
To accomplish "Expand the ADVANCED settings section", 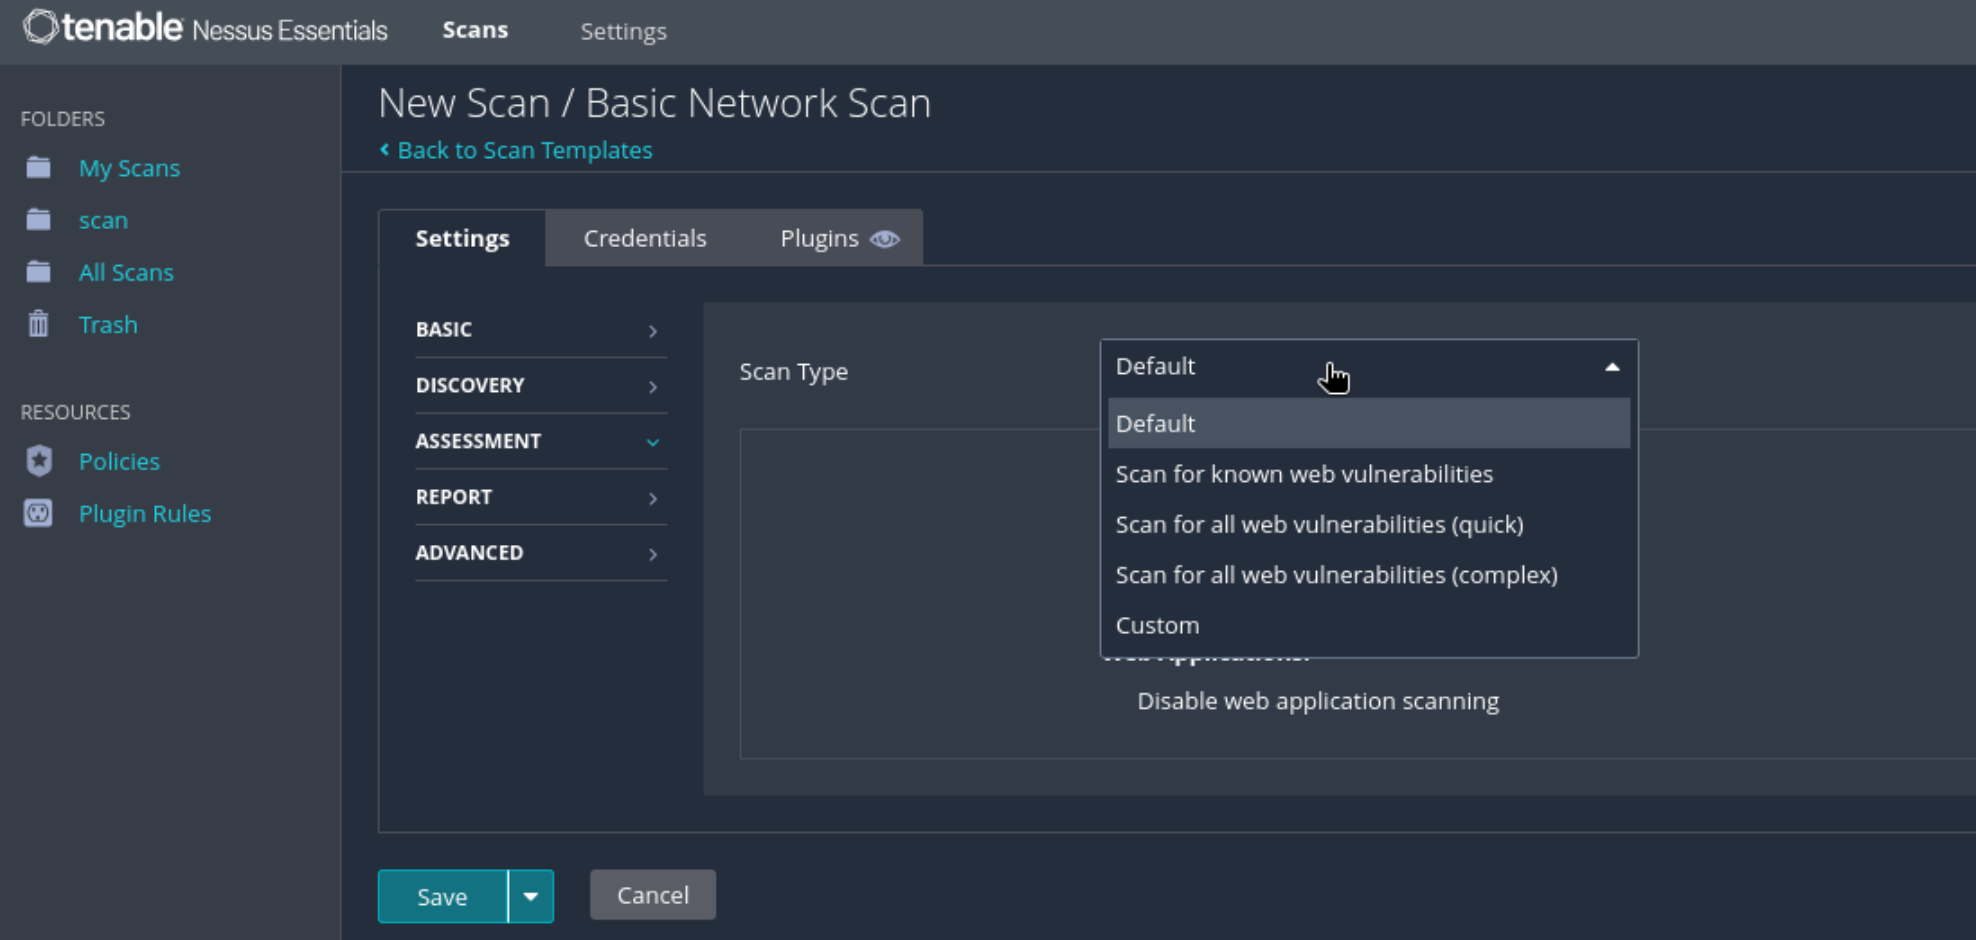I will 541,553.
